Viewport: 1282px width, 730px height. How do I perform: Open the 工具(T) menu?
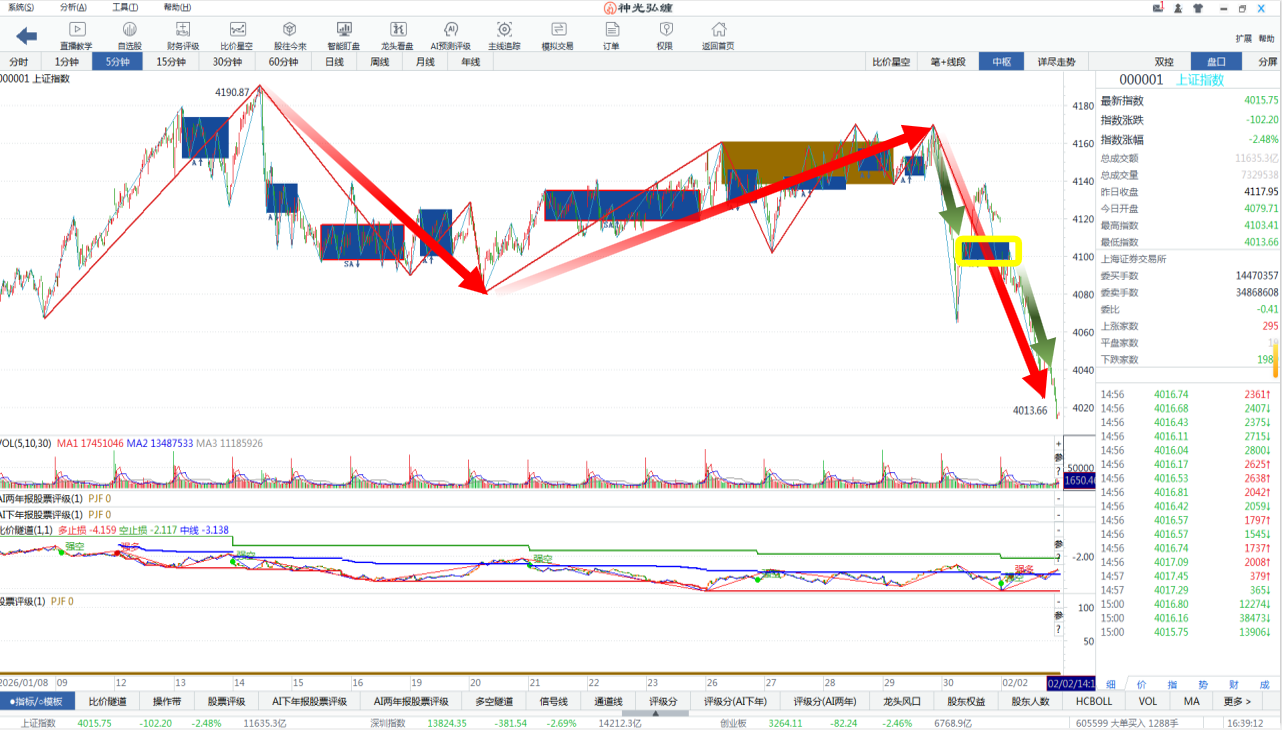point(126,7)
